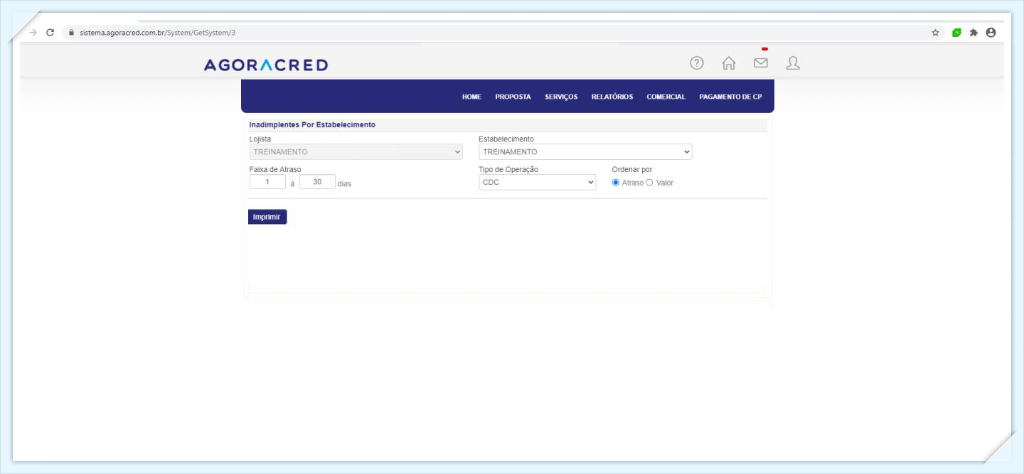Click the browser forward arrow
The height and width of the screenshot is (474, 1024).
click(x=33, y=32)
